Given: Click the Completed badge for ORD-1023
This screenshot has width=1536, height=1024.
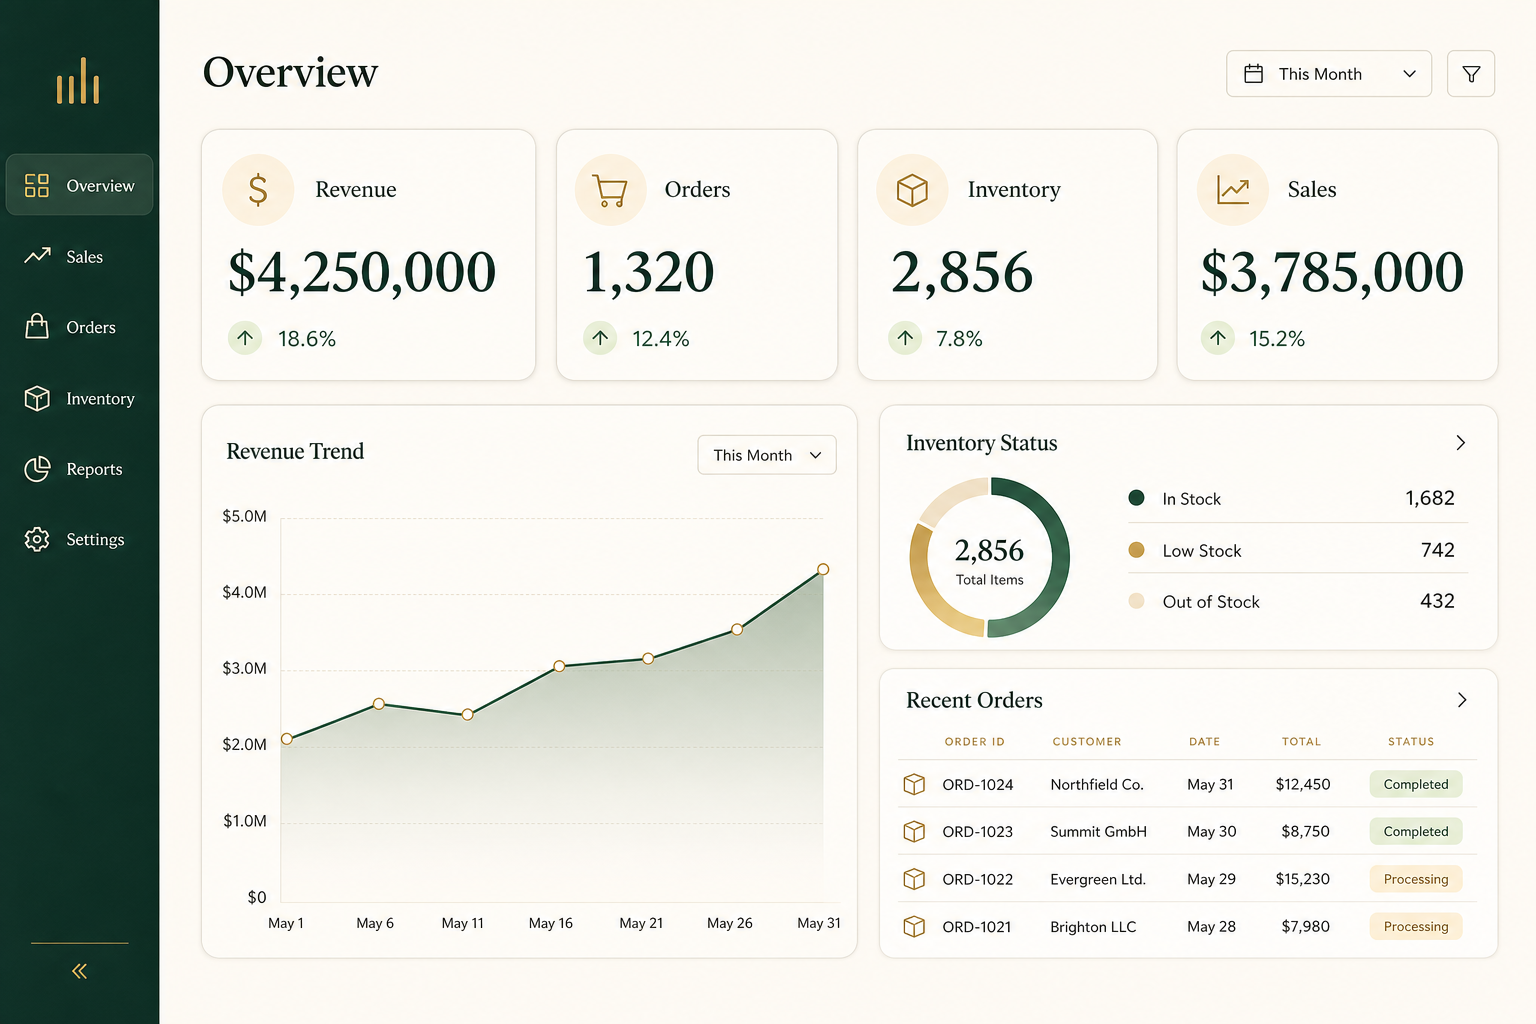Looking at the screenshot, I should [x=1416, y=831].
